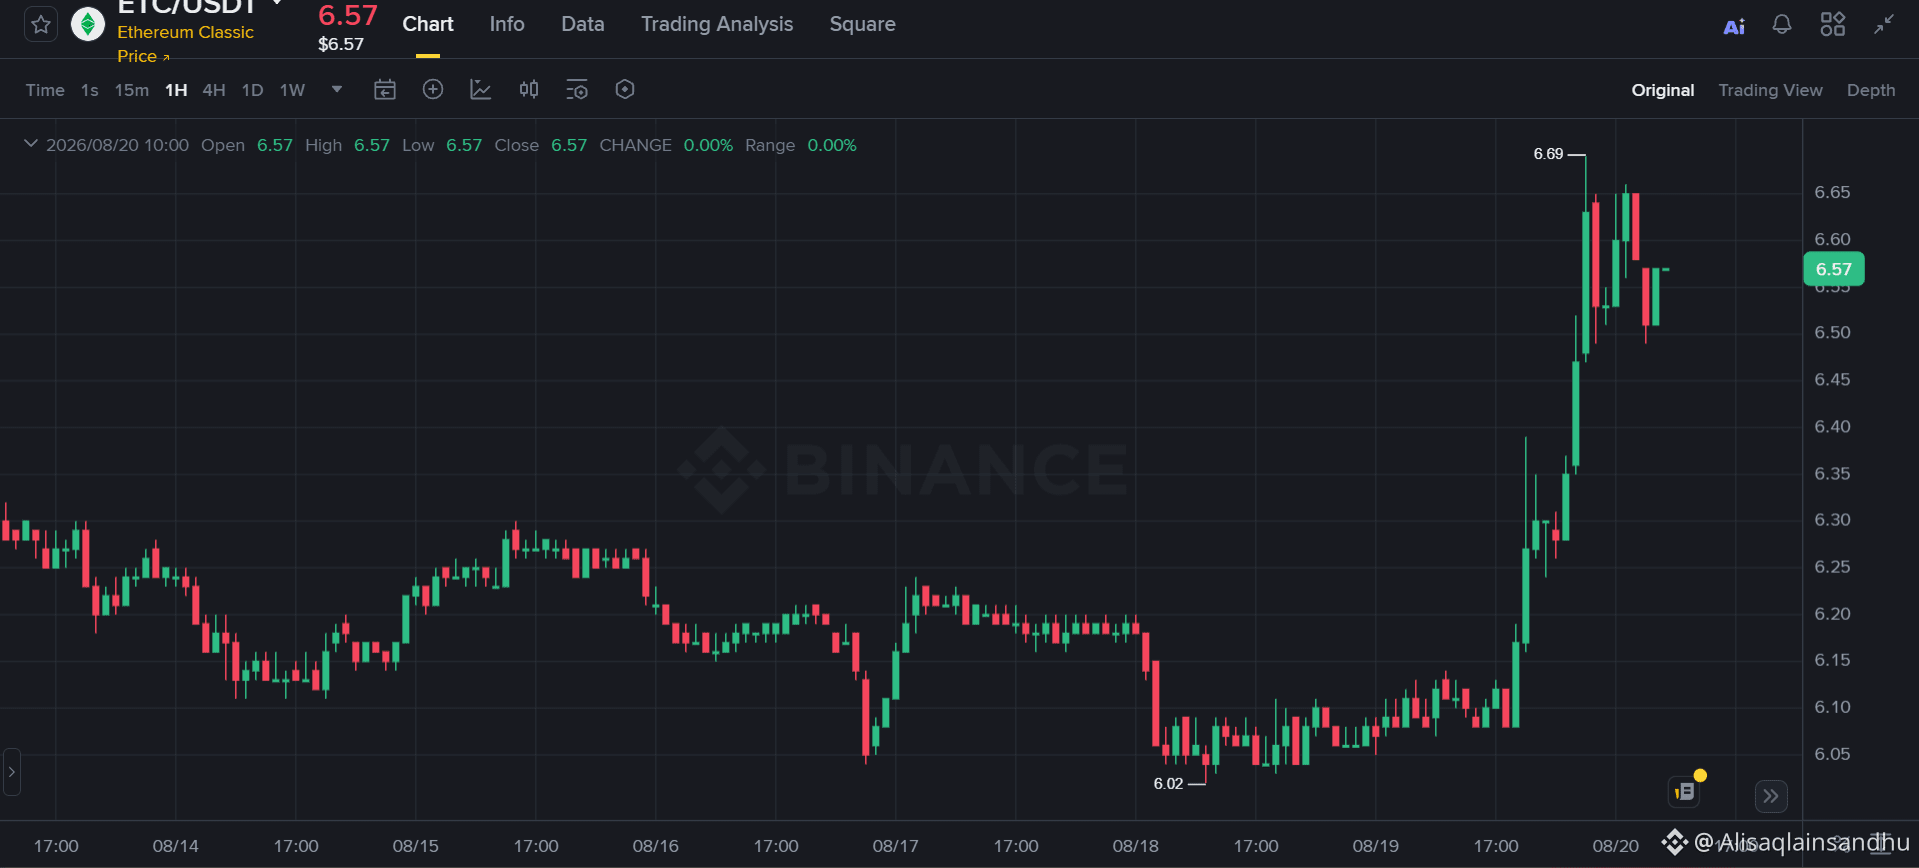Open the news feed icon with yellow dot
The height and width of the screenshot is (868, 1919).
(x=1686, y=791)
